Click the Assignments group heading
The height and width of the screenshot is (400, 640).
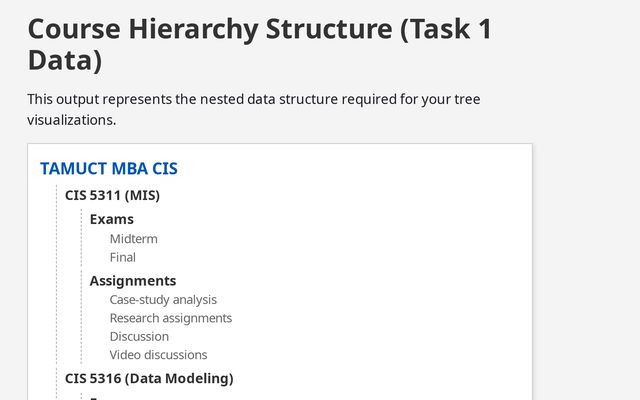tap(132, 281)
